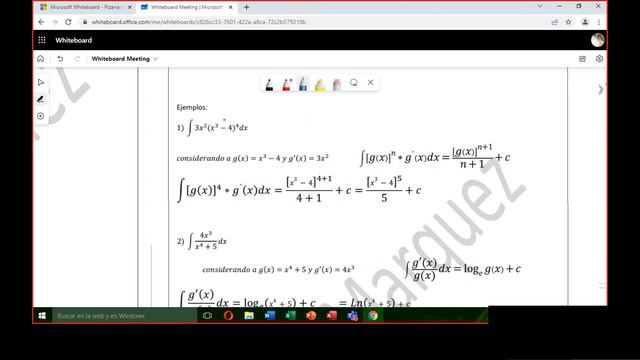Close the Microsoft Whiteboard - Pizarra tab
The height and width of the screenshot is (360, 640).
(130, 7)
